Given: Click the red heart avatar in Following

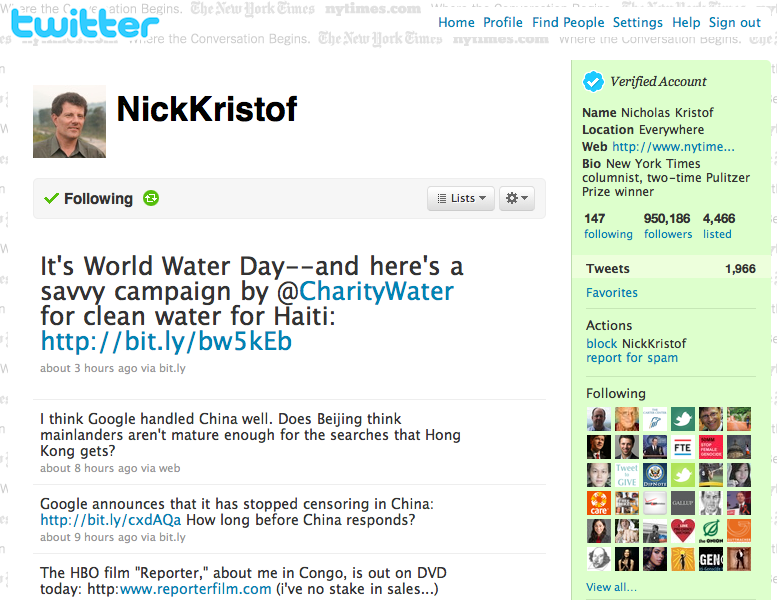Looking at the screenshot, I should coord(682,531).
